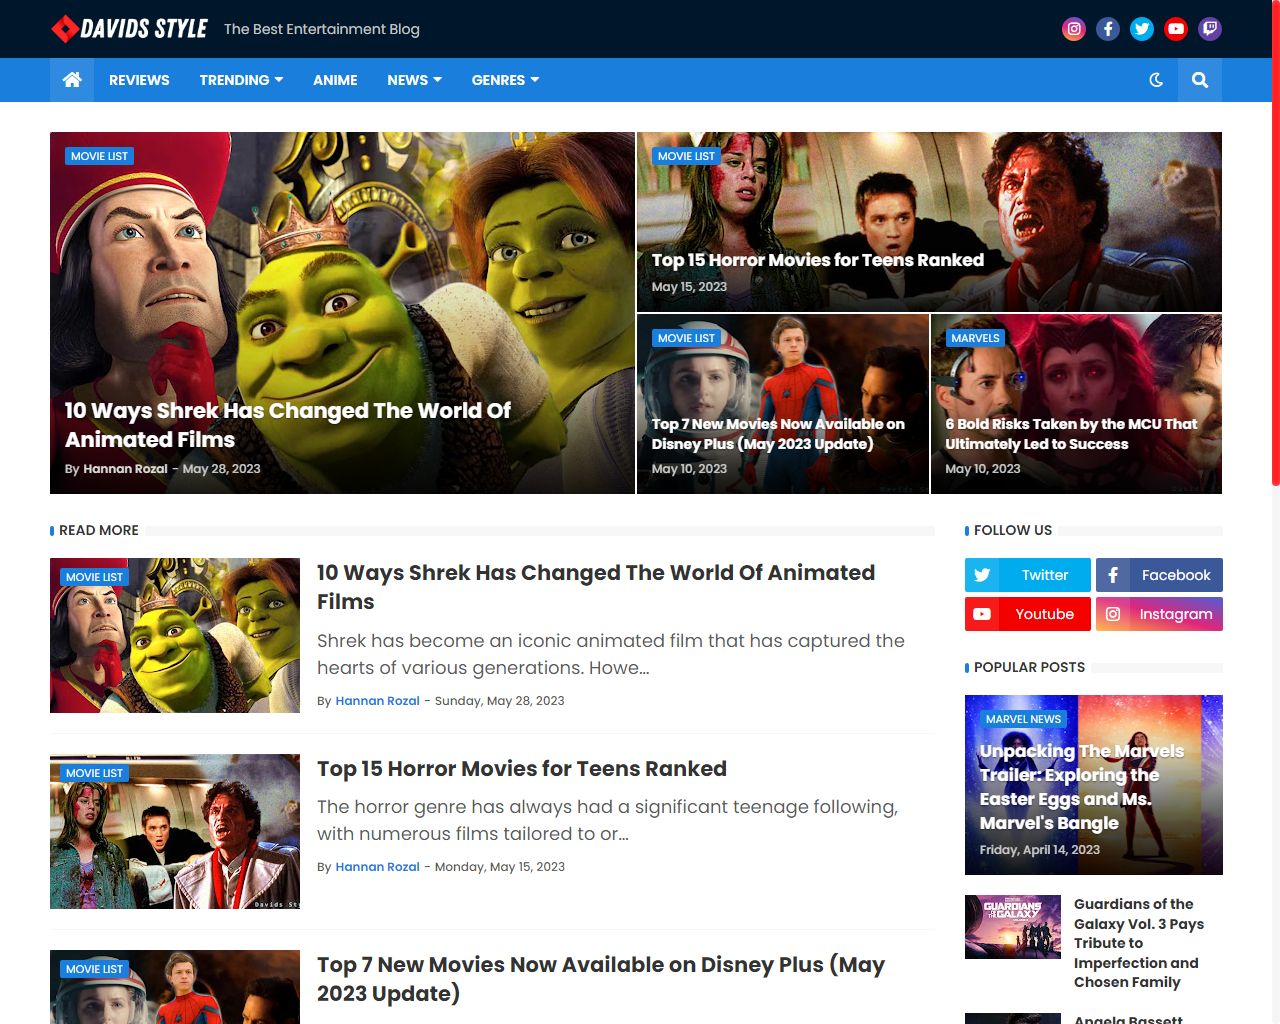This screenshot has width=1280, height=1024.
Task: Click the Marvels tag on MCU card
Action: pyautogui.click(x=975, y=338)
